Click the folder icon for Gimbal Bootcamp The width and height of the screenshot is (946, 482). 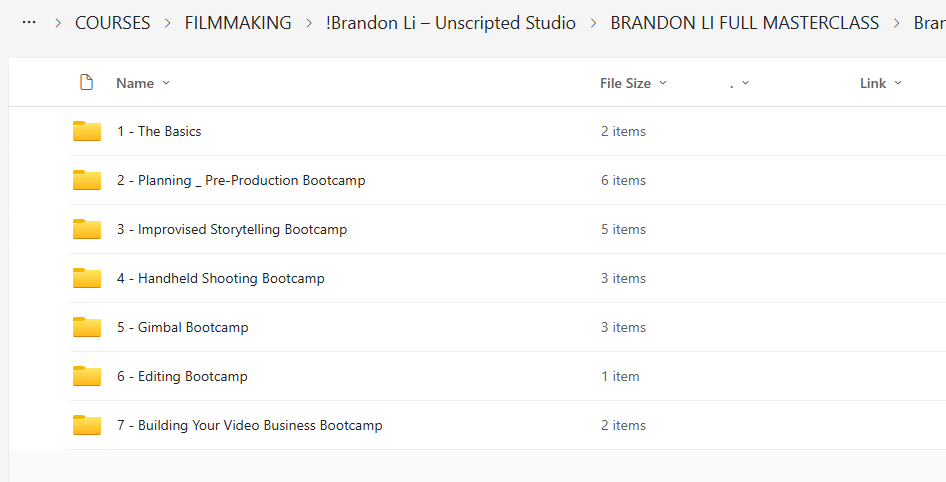(87, 327)
